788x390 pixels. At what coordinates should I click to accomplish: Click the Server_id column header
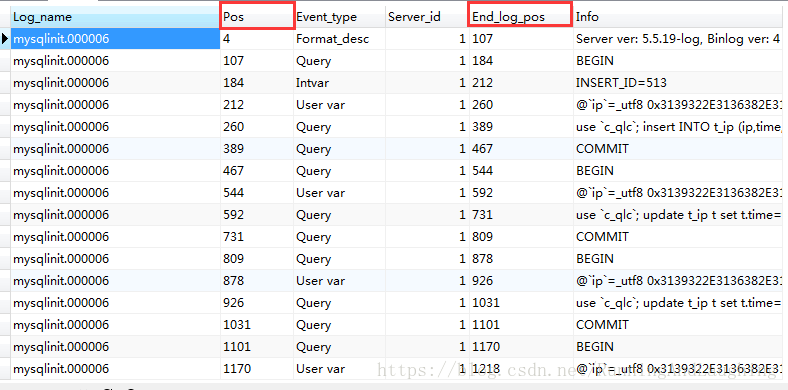(427, 17)
